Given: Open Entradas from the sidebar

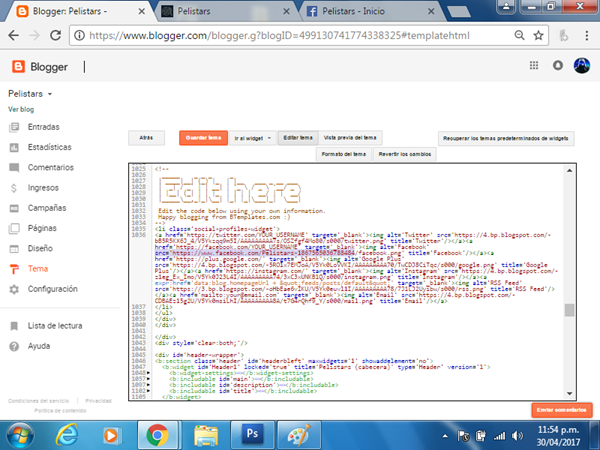Looking at the screenshot, I should click(x=42, y=127).
